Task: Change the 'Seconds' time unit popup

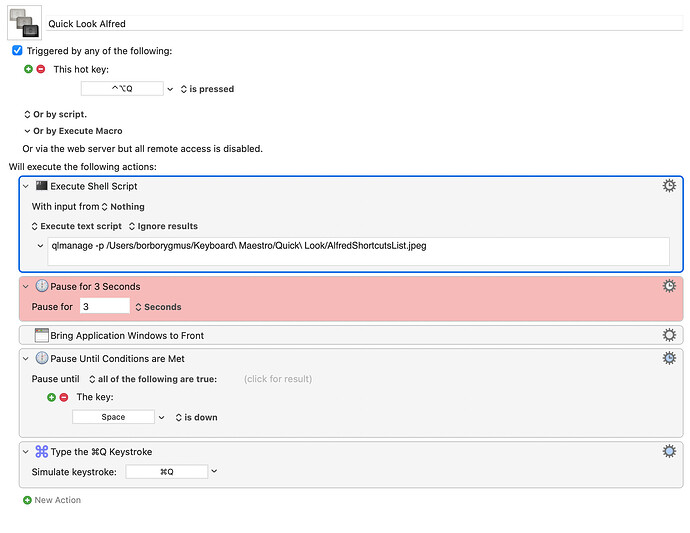Action: pyautogui.click(x=158, y=307)
